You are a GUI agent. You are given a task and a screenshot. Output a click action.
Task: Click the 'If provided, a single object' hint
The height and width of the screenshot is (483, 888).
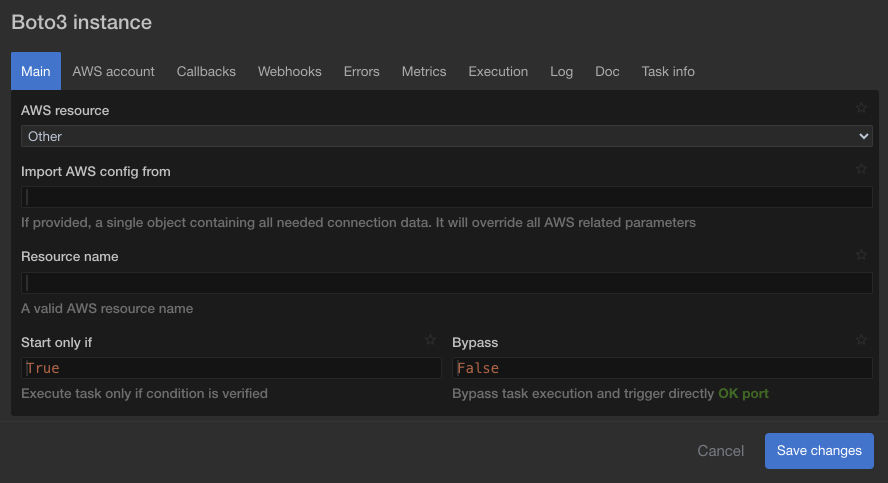358,223
